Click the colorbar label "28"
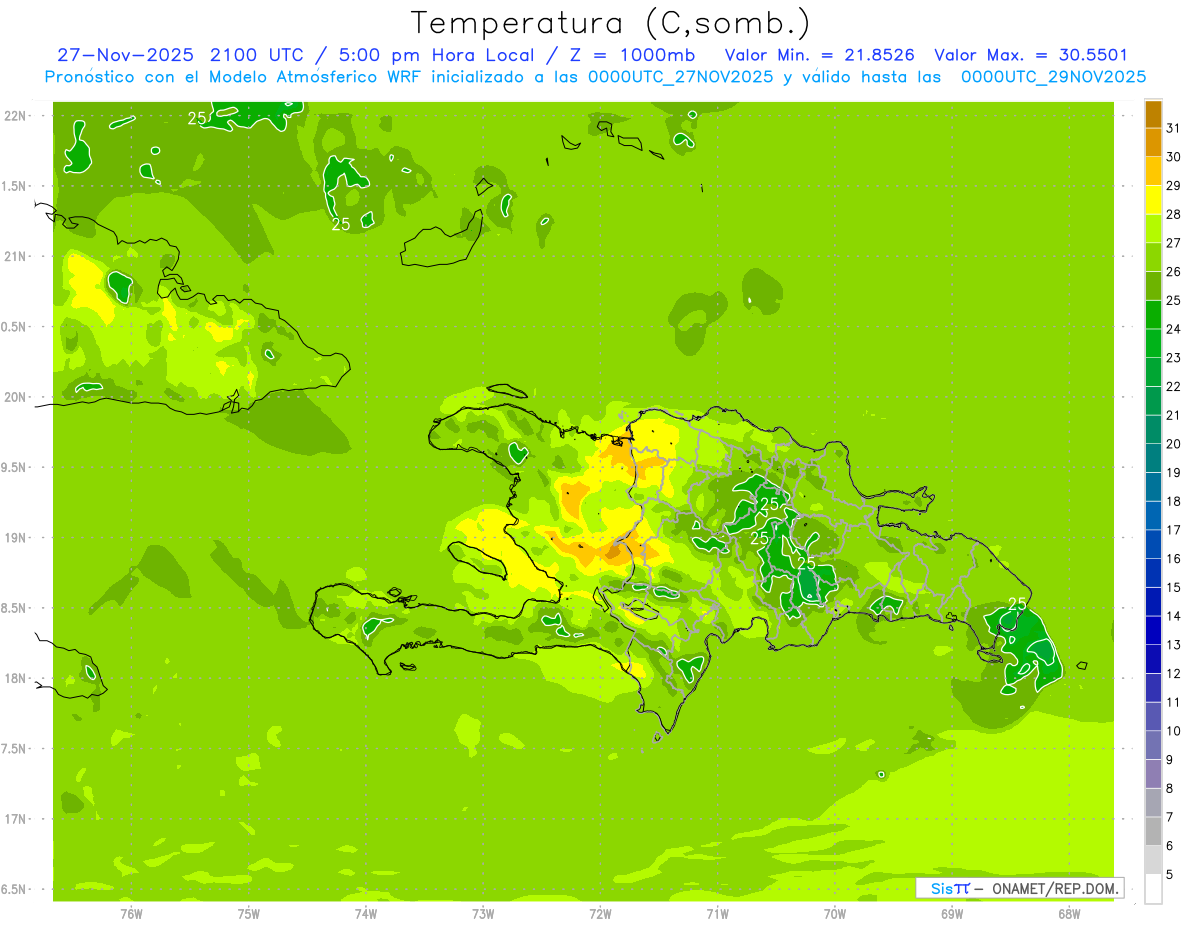 (1173, 214)
